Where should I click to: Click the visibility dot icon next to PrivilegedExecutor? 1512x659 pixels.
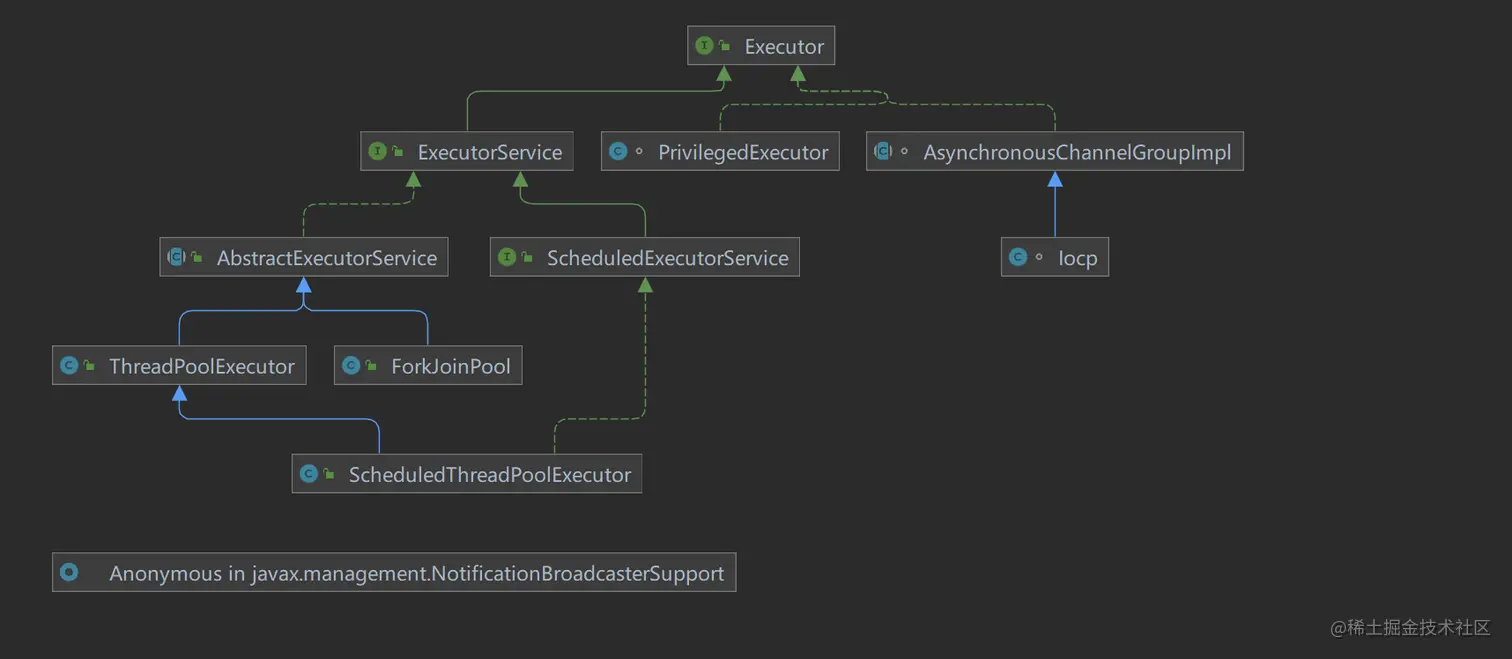637,151
